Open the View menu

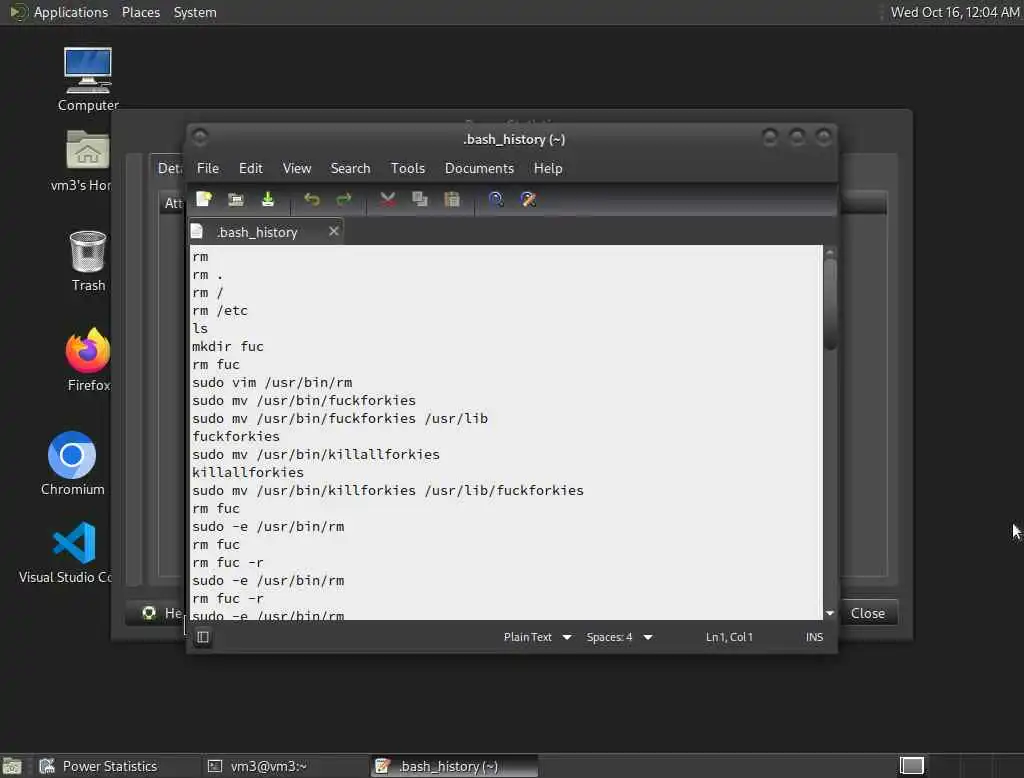pos(296,169)
